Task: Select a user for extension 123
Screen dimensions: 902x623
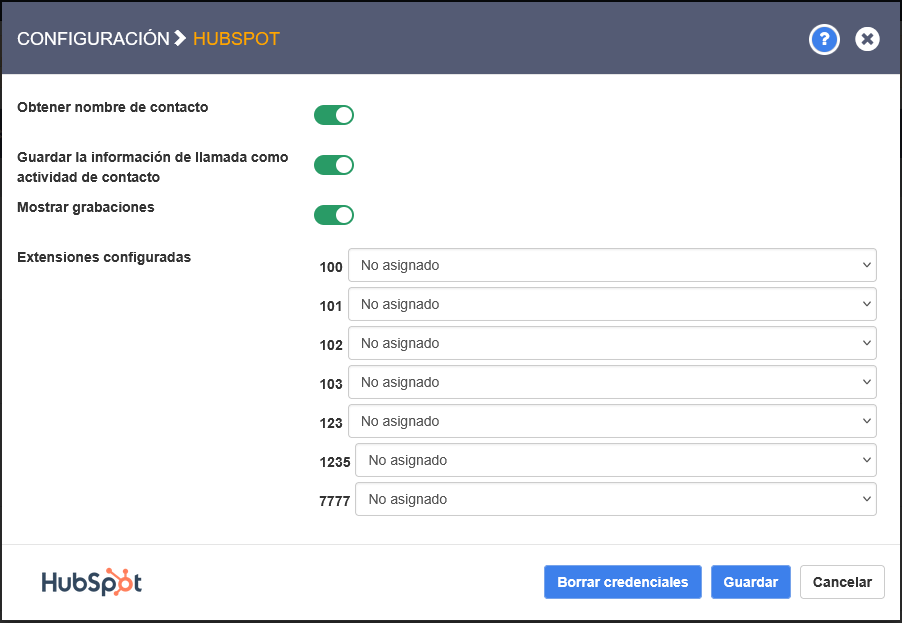Action: (x=612, y=421)
